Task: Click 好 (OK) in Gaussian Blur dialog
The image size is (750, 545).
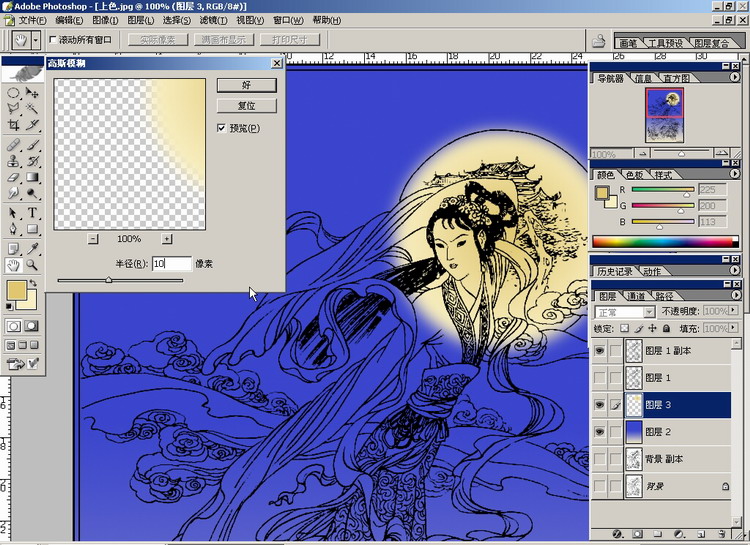Action: coord(246,85)
